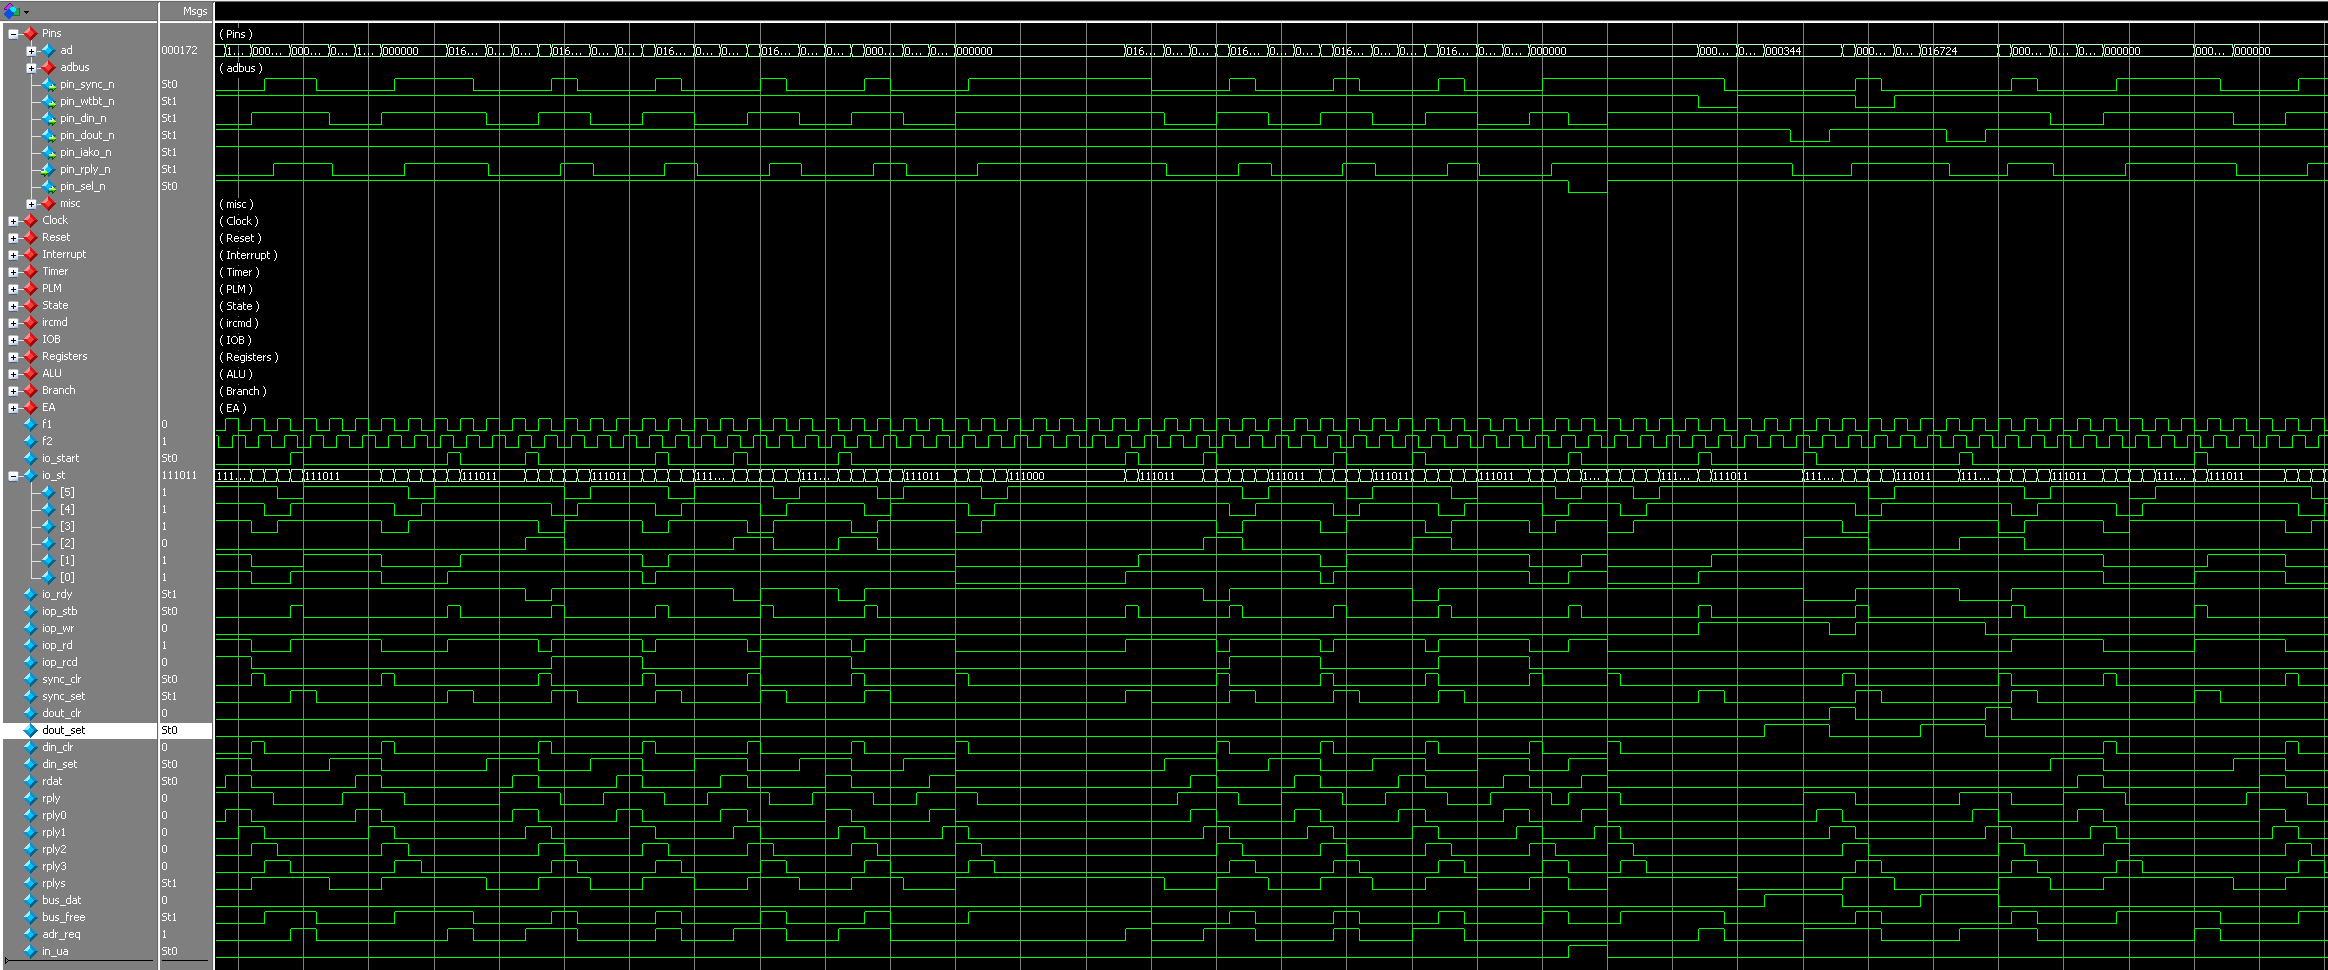Select bit [2] of io_st
This screenshot has width=2328, height=970.
tap(67, 543)
